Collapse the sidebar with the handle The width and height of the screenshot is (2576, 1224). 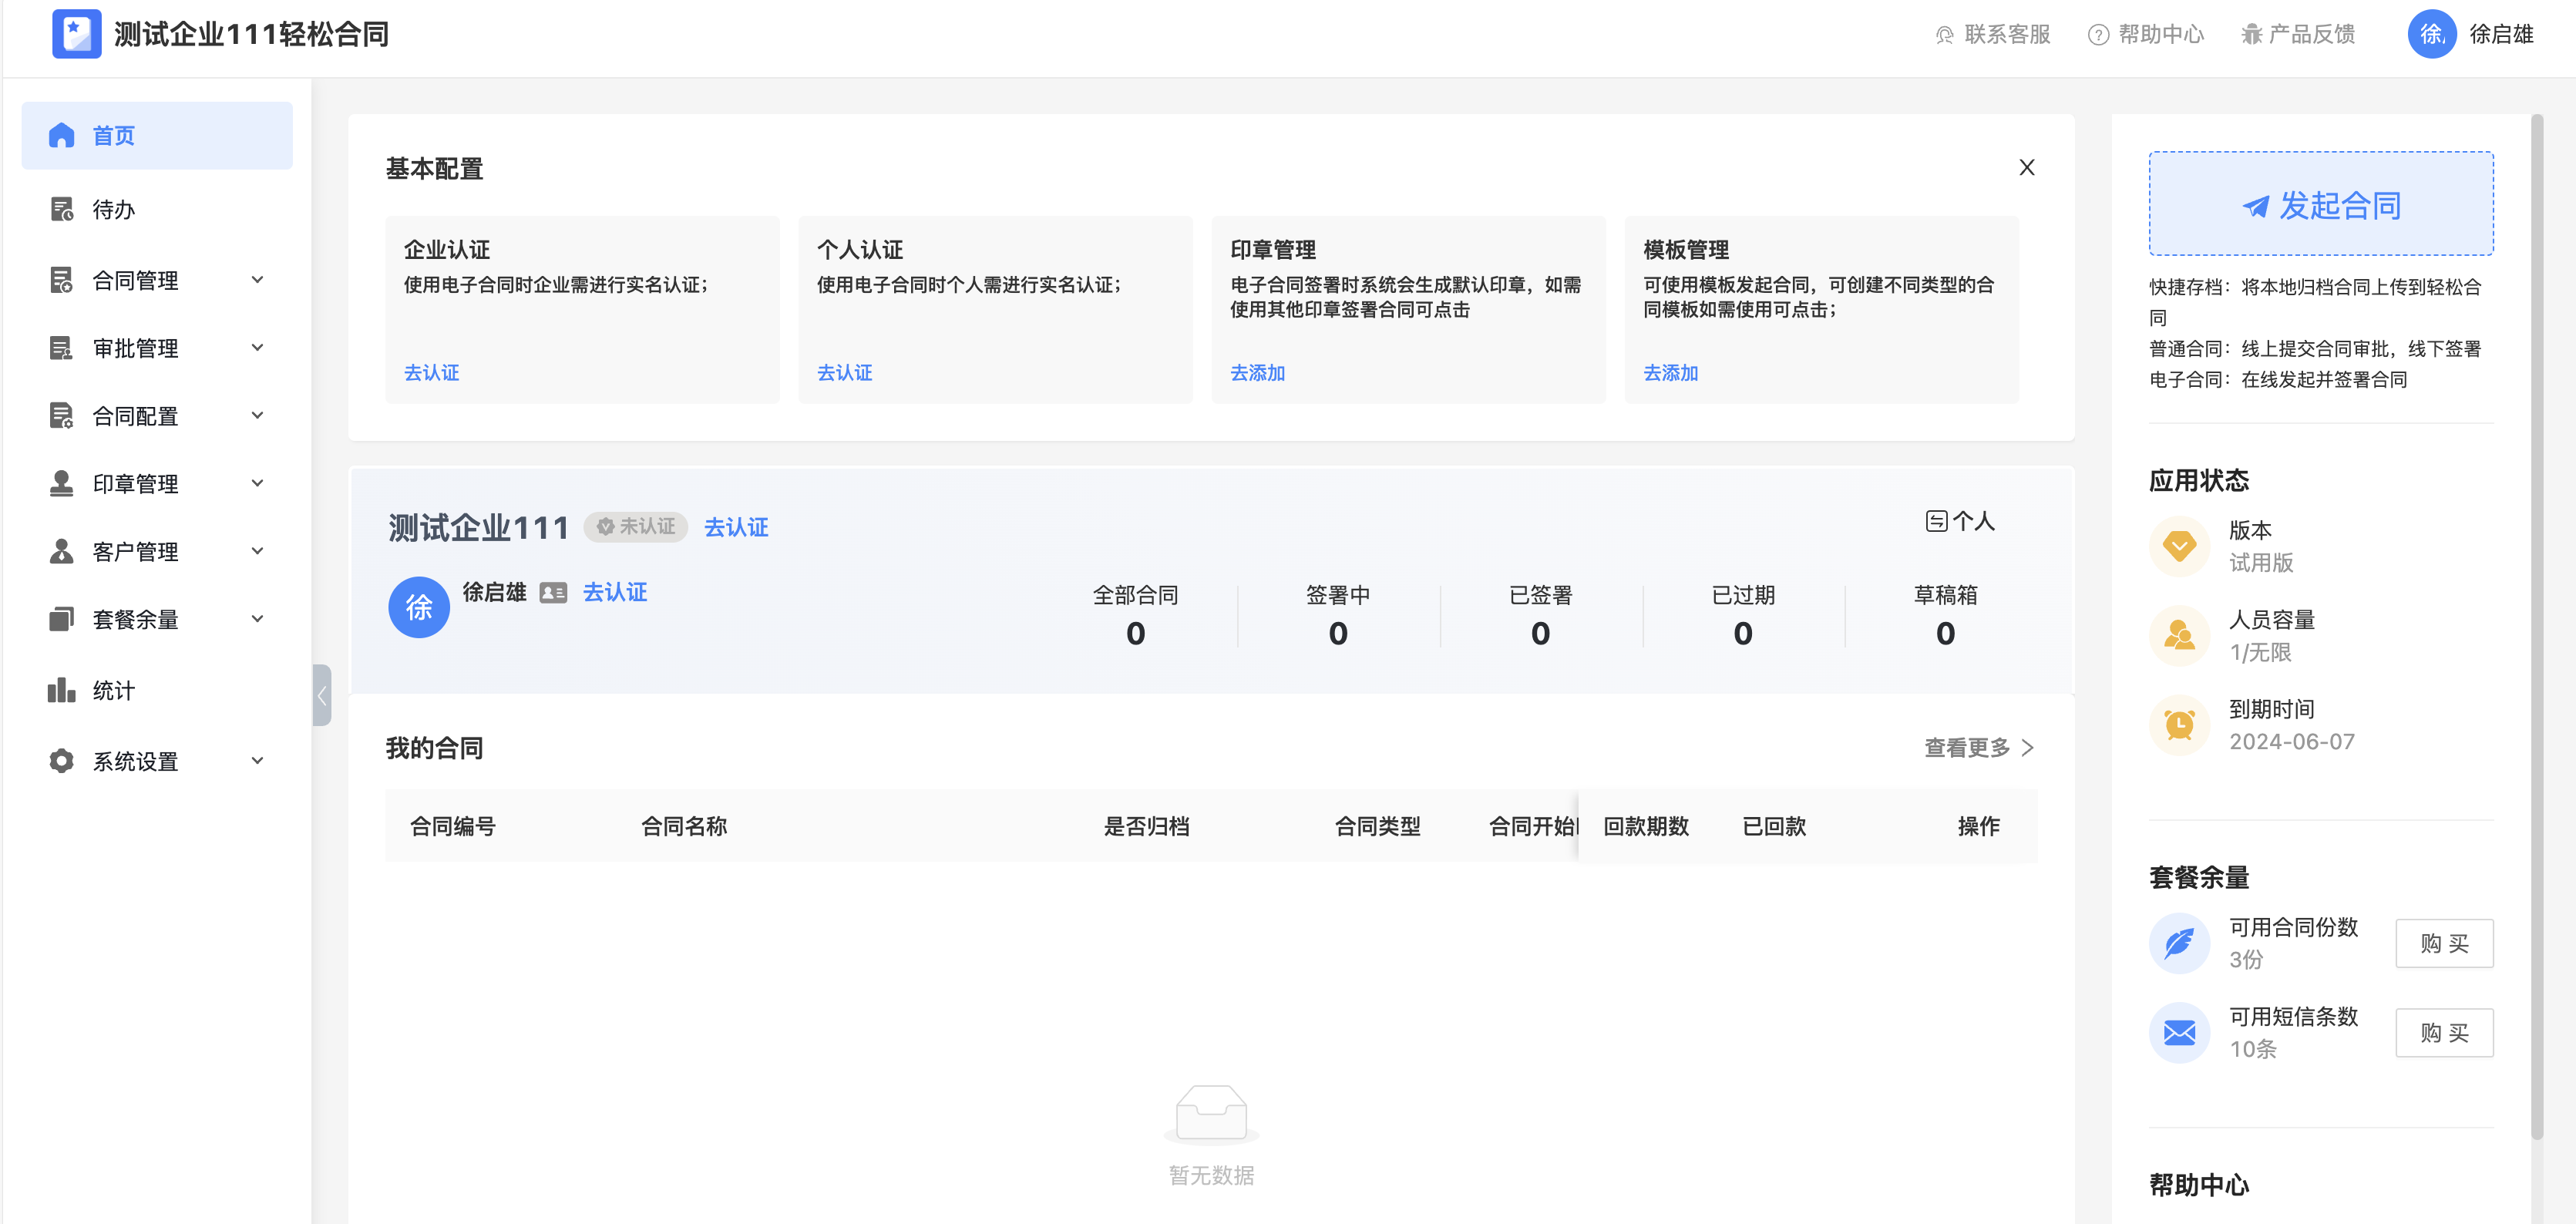[322, 695]
